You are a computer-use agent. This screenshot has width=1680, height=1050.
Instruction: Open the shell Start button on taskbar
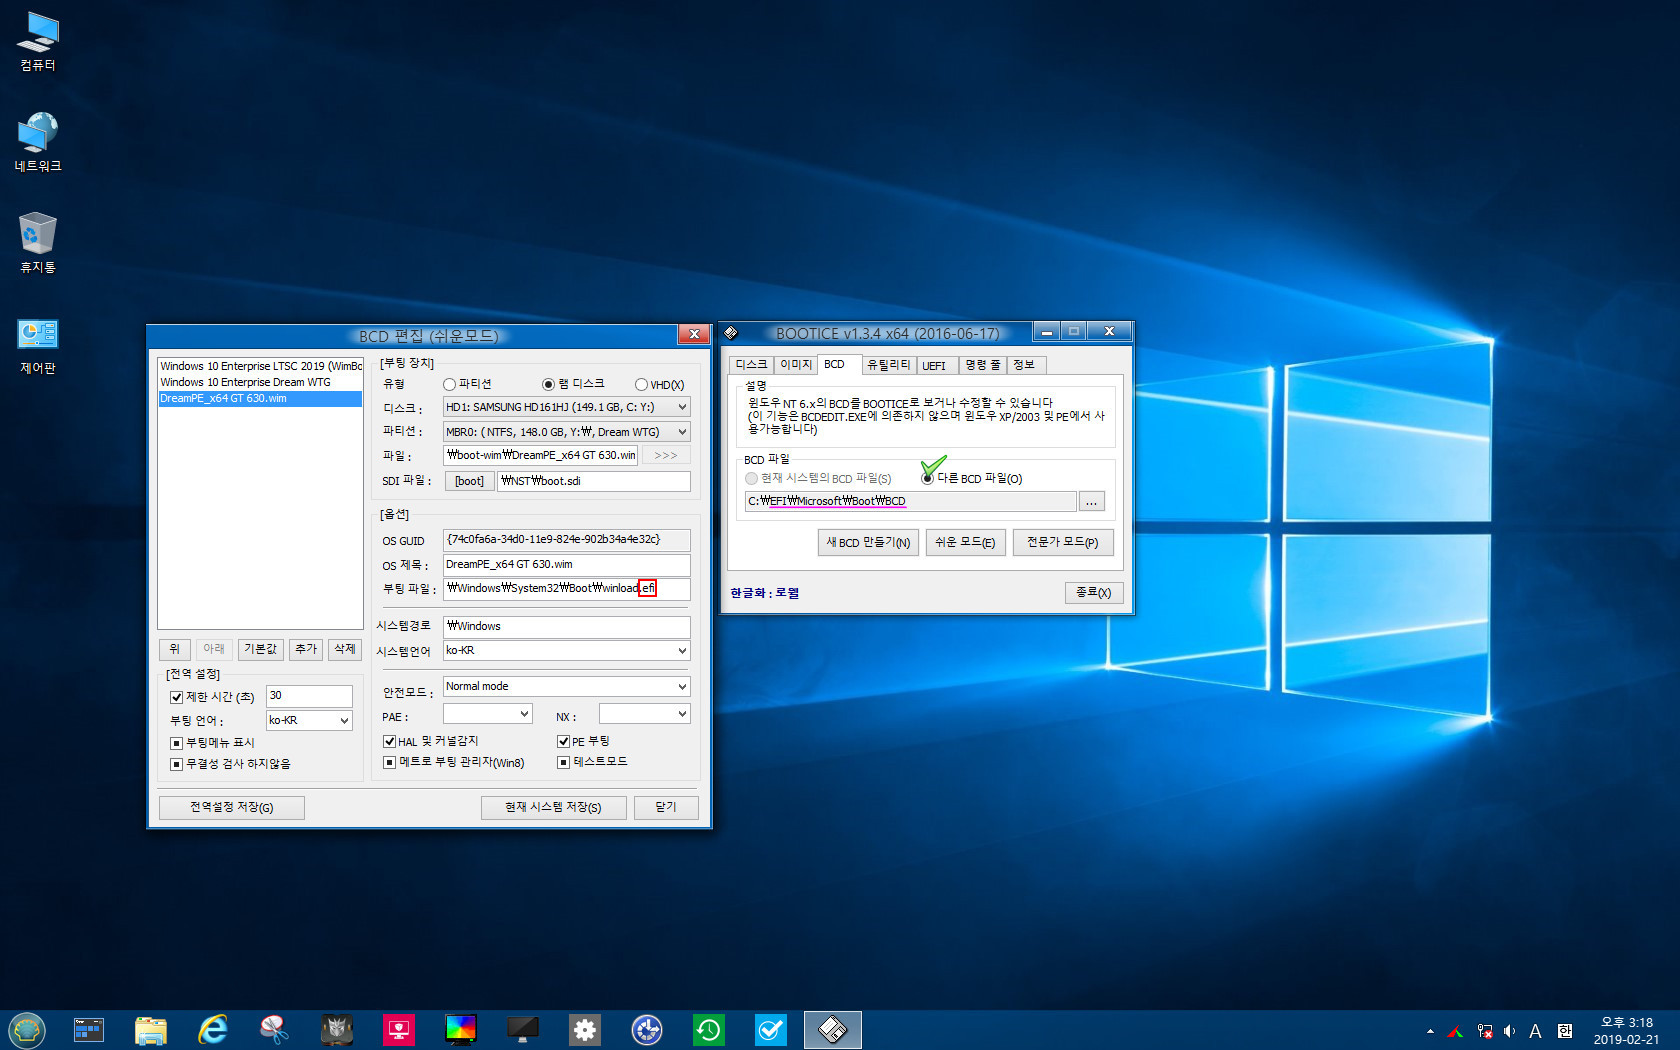pyautogui.click(x=27, y=1030)
